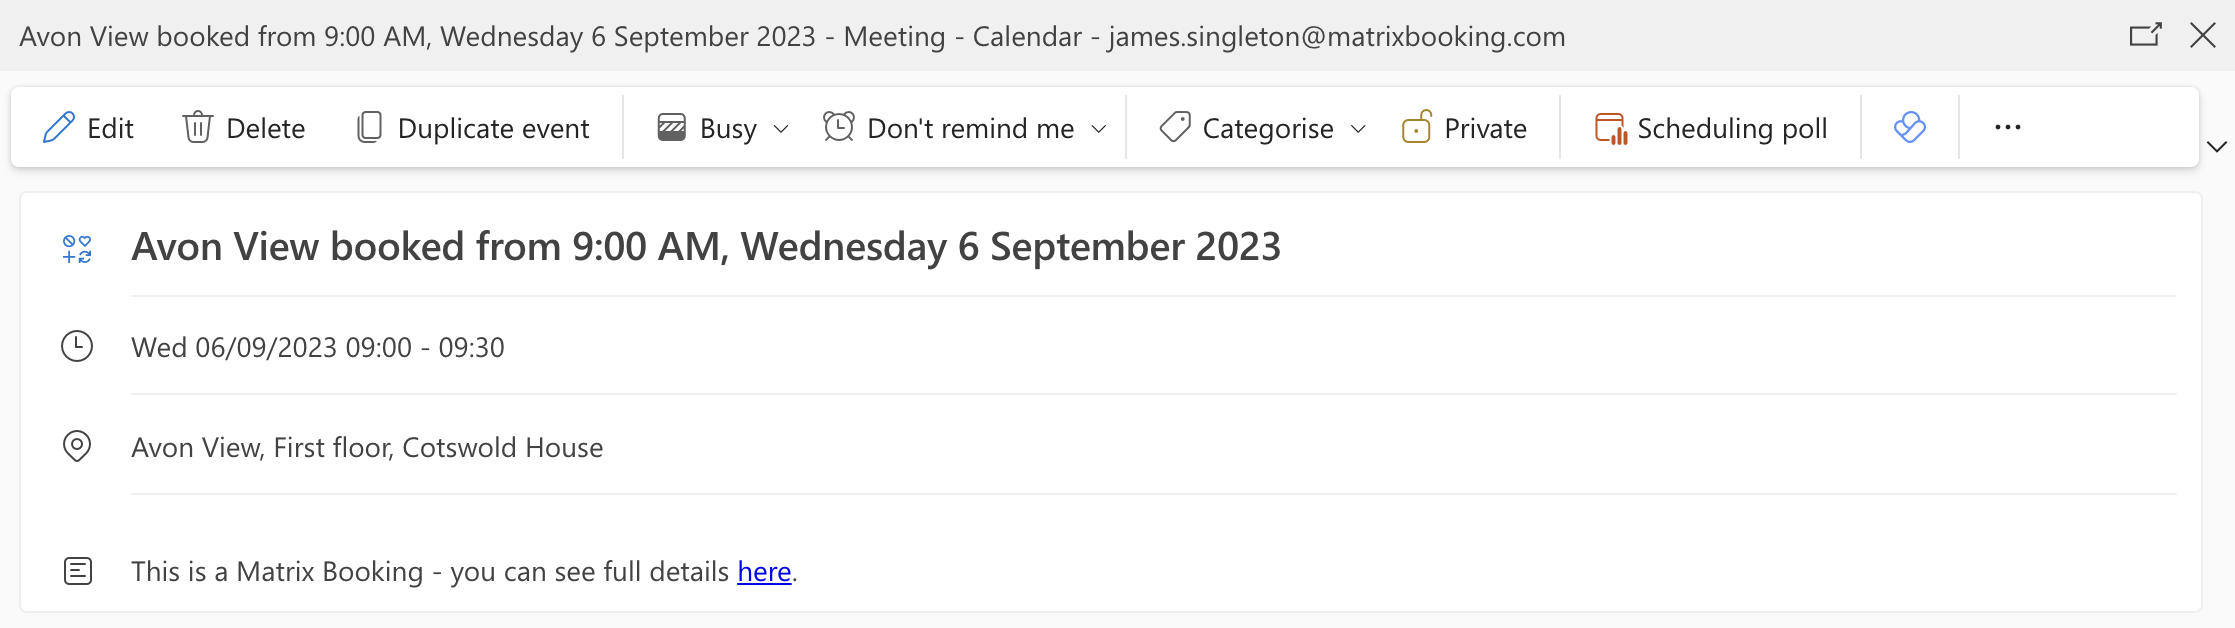Open the 'here' booking details link
The image size is (2235, 628).
click(x=764, y=572)
